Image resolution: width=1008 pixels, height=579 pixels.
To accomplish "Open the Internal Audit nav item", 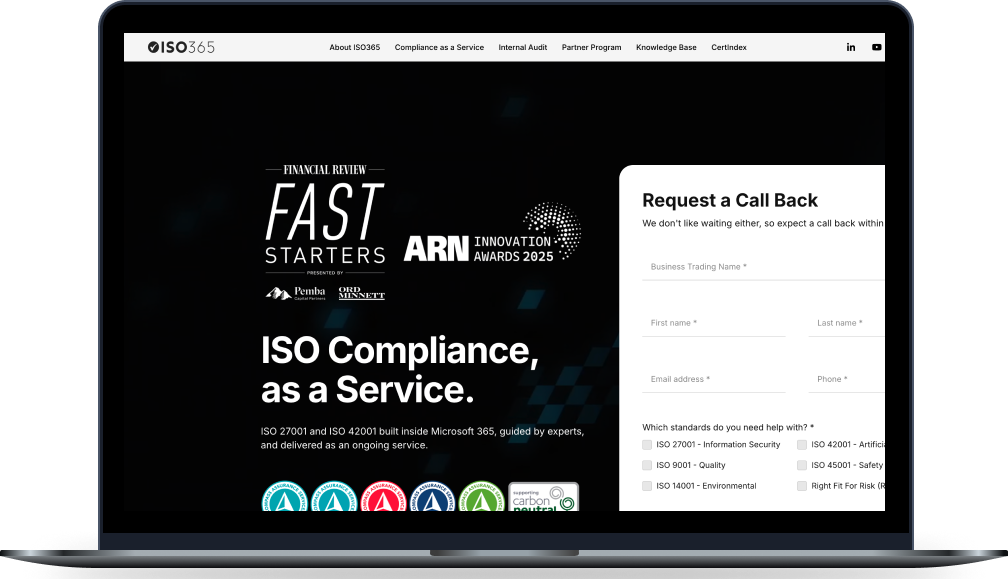I will (523, 48).
